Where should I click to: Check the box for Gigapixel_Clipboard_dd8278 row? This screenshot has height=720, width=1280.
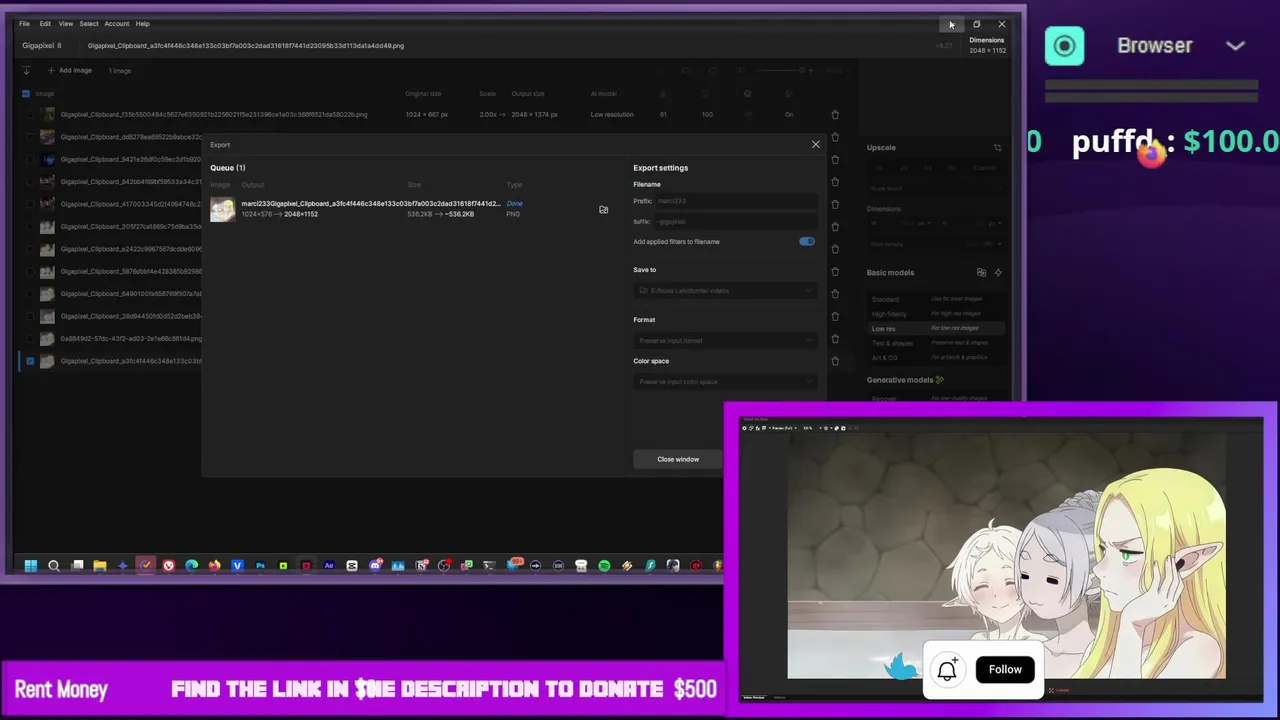coord(30,137)
